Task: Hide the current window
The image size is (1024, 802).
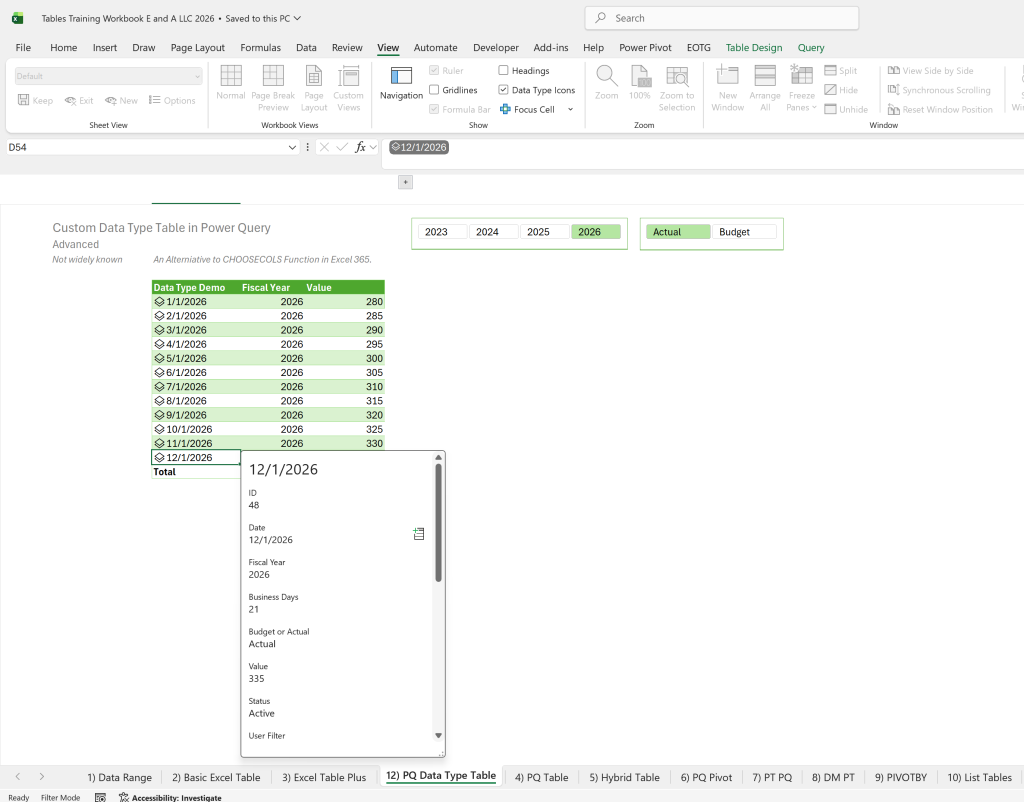Action: click(x=840, y=90)
